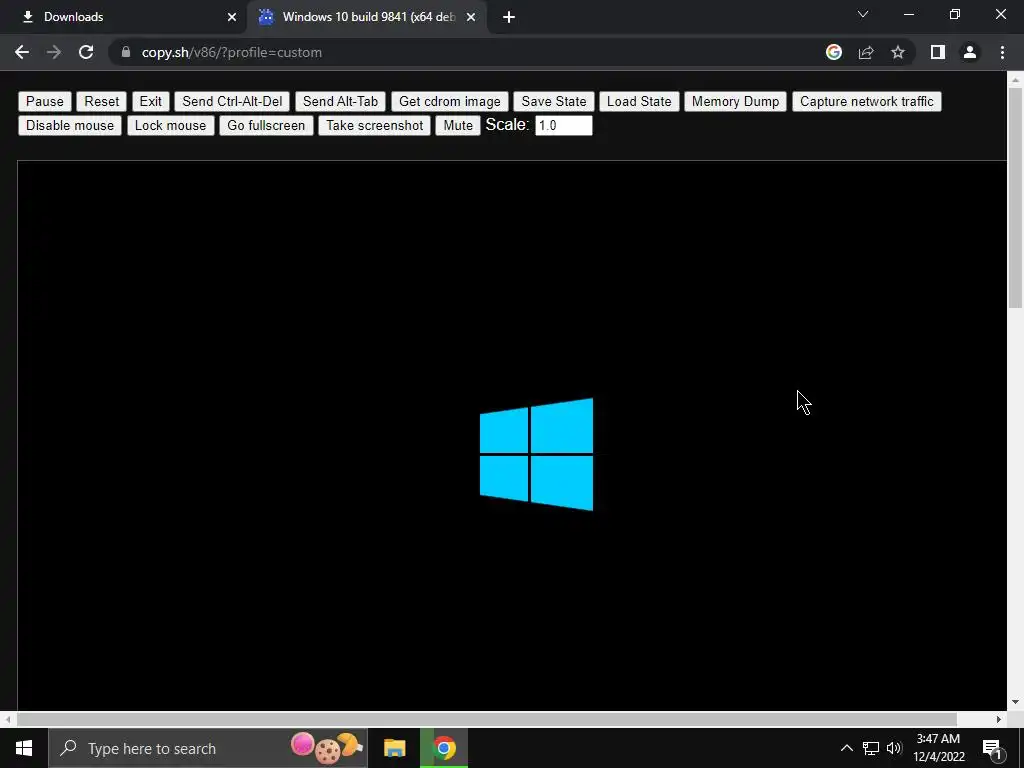Mute the emulator sound
Screen dimensions: 1024x768
[x=458, y=125]
